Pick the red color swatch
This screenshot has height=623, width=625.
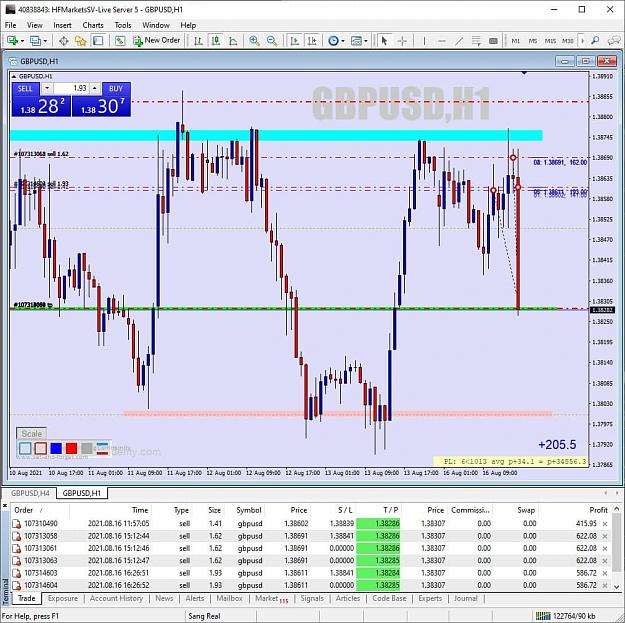tap(71, 448)
